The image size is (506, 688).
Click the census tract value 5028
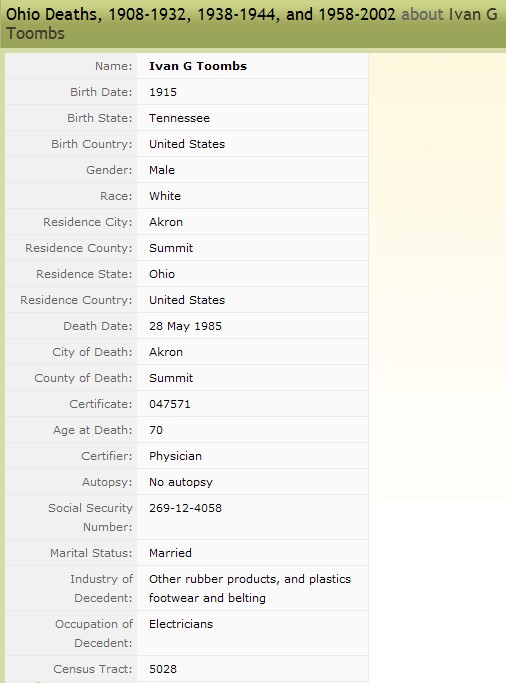click(163, 669)
